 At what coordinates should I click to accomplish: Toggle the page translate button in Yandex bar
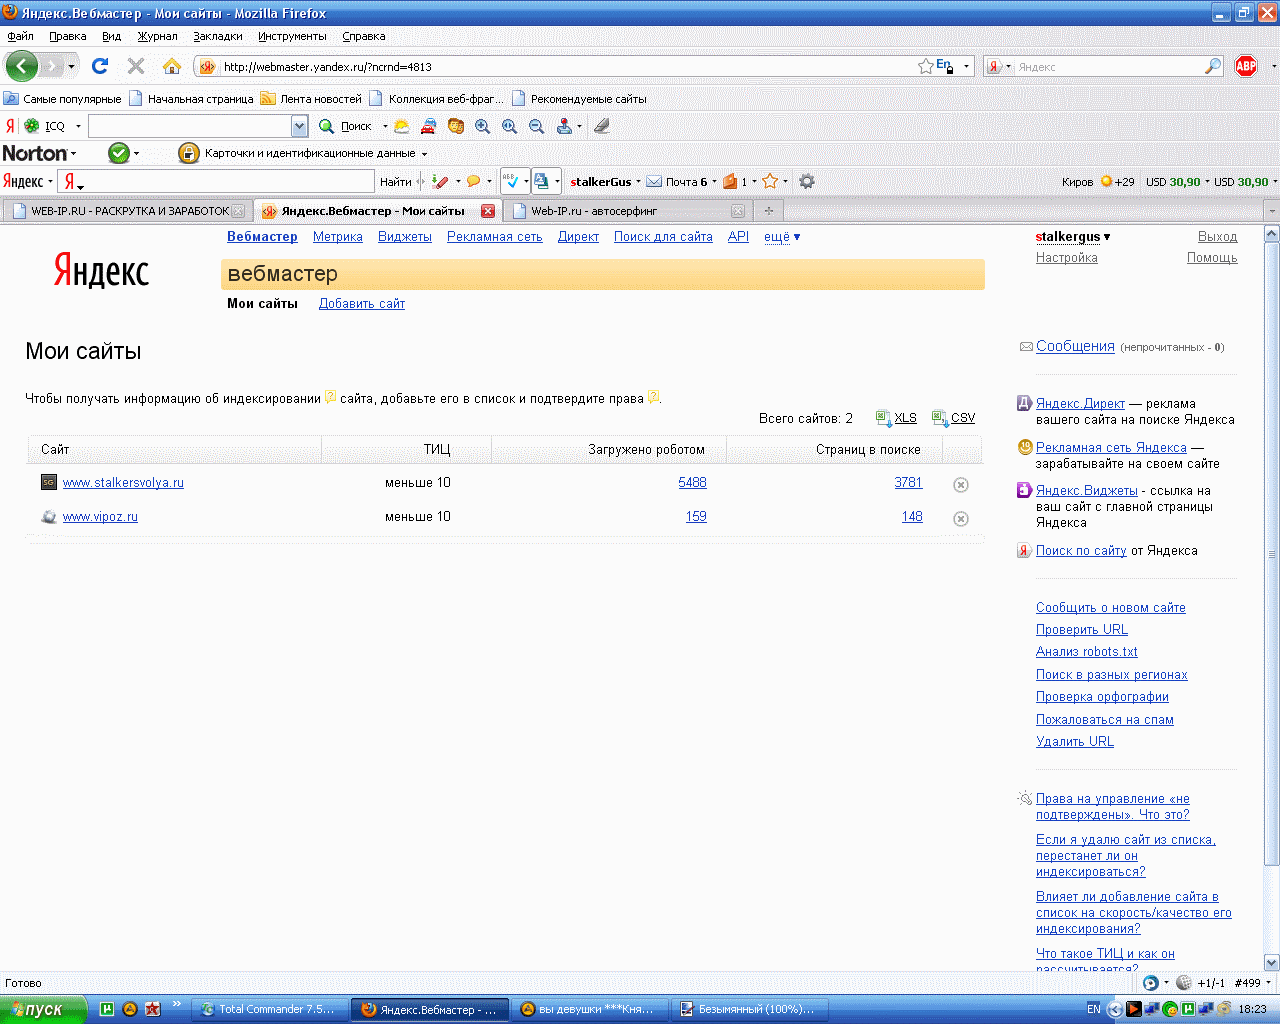coord(541,181)
